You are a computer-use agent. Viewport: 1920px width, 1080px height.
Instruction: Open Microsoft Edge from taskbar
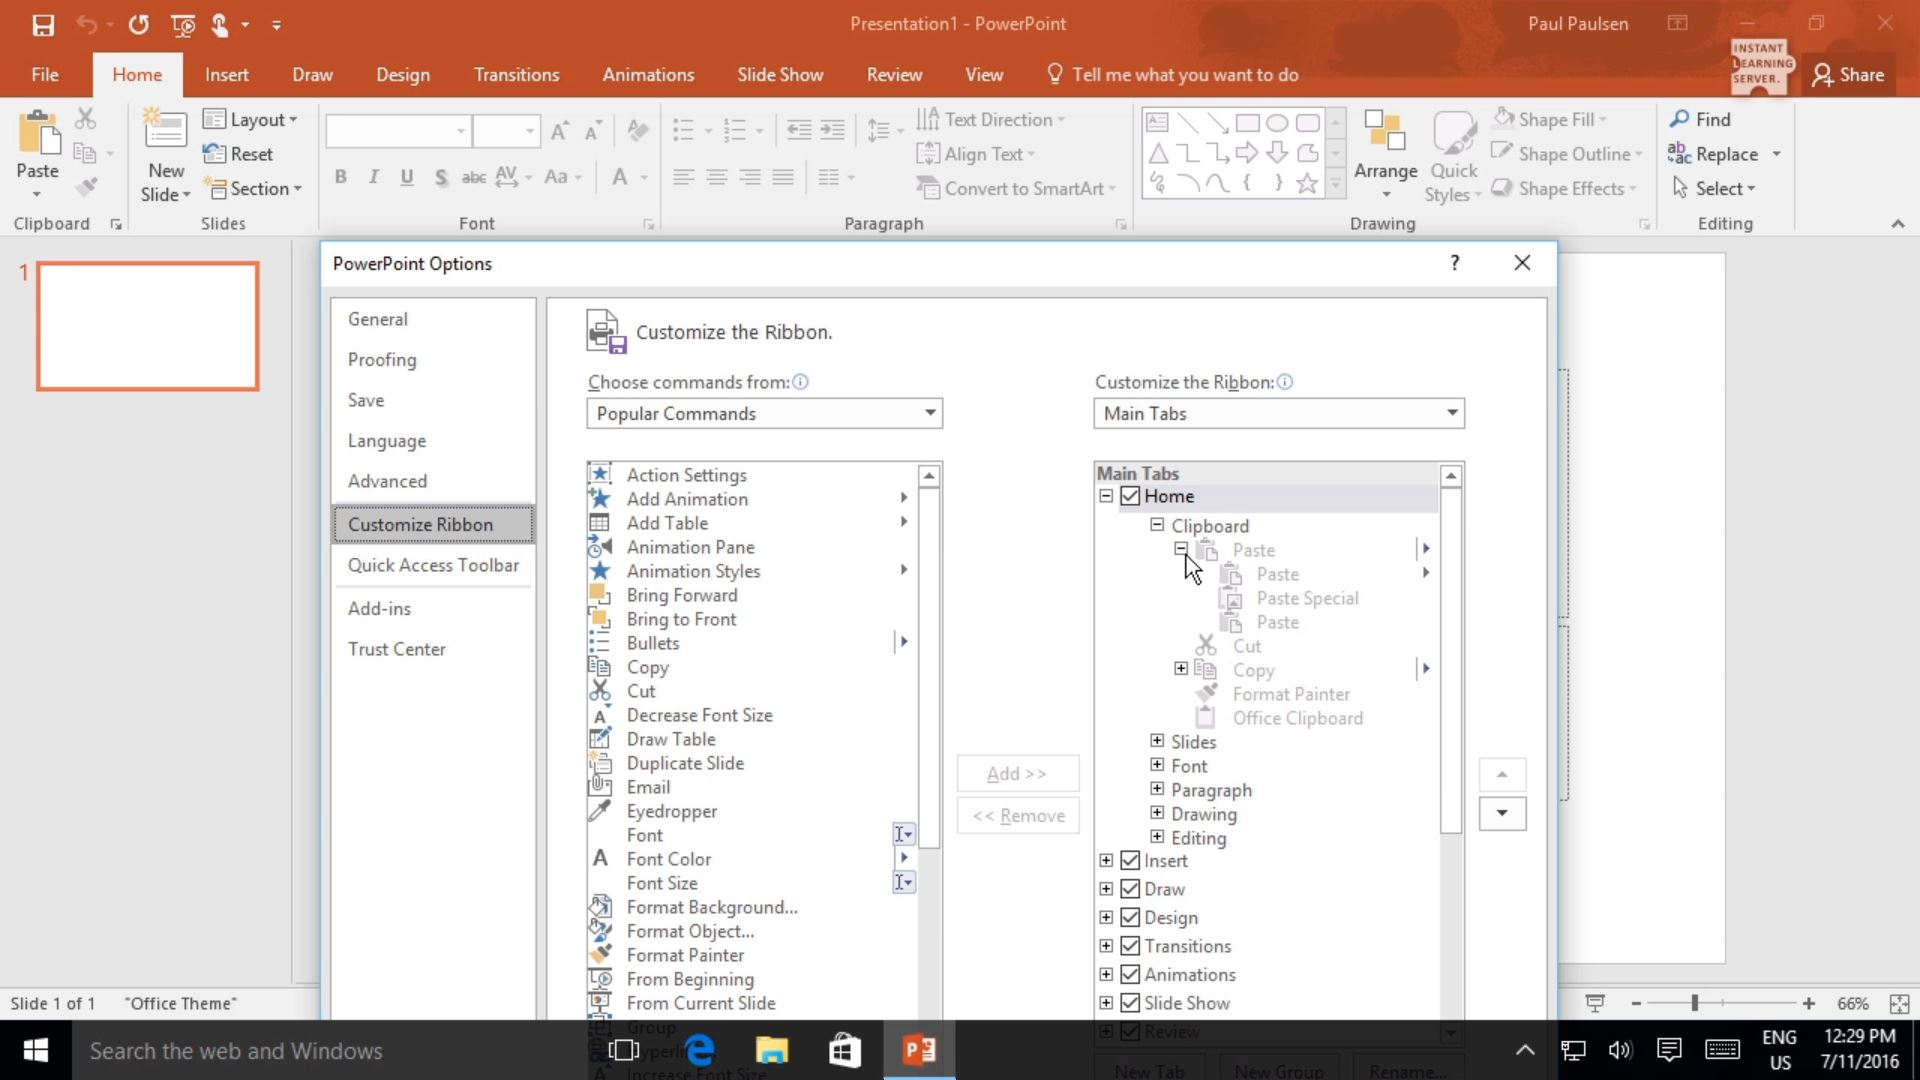[700, 1050]
